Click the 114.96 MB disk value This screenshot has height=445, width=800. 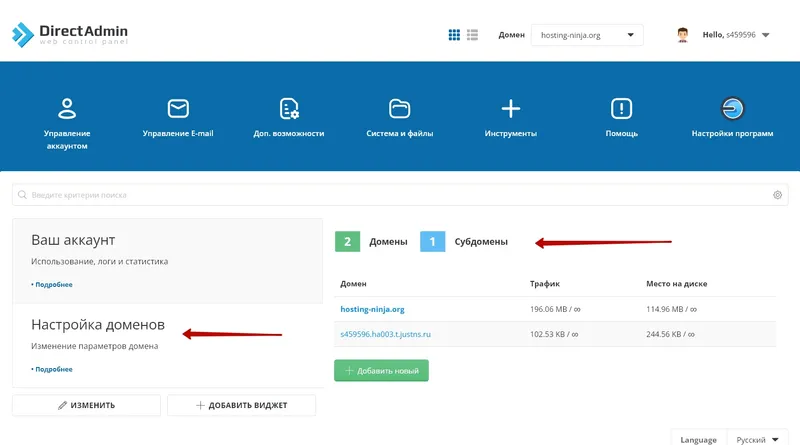pos(671,309)
